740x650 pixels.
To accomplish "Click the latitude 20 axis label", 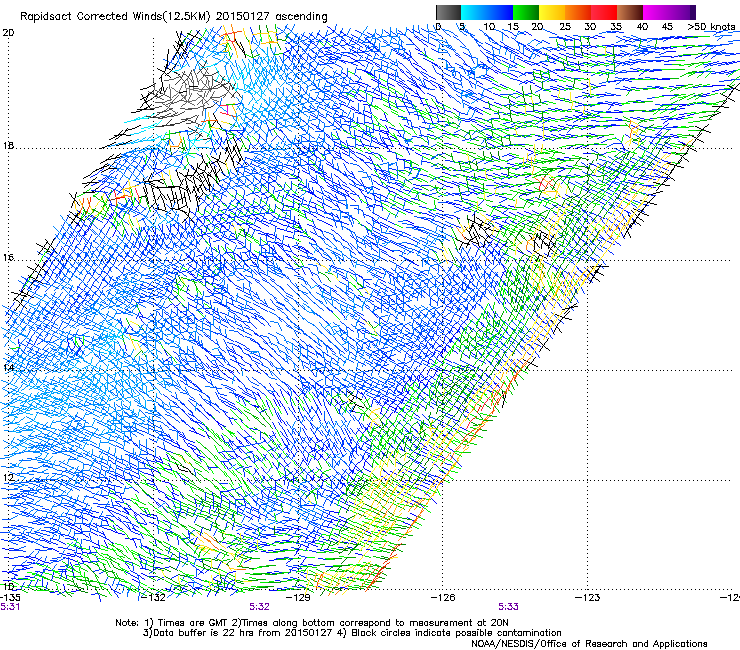I will pos(8,33).
